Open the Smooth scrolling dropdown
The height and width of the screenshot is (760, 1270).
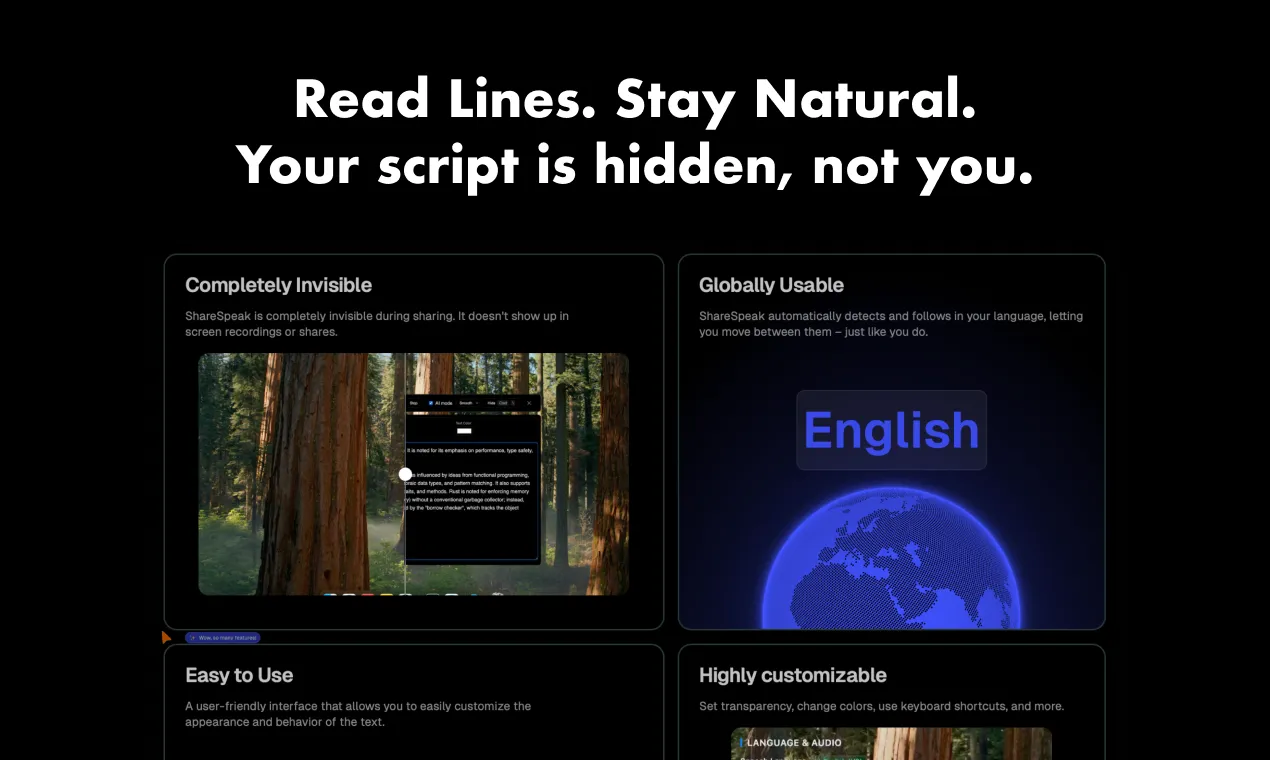468,401
